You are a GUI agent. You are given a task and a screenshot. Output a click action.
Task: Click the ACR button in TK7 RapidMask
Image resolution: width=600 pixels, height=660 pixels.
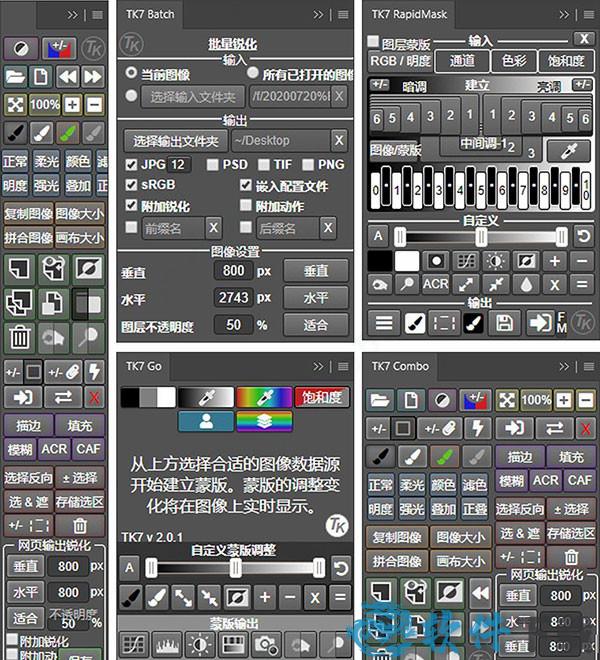coord(435,285)
